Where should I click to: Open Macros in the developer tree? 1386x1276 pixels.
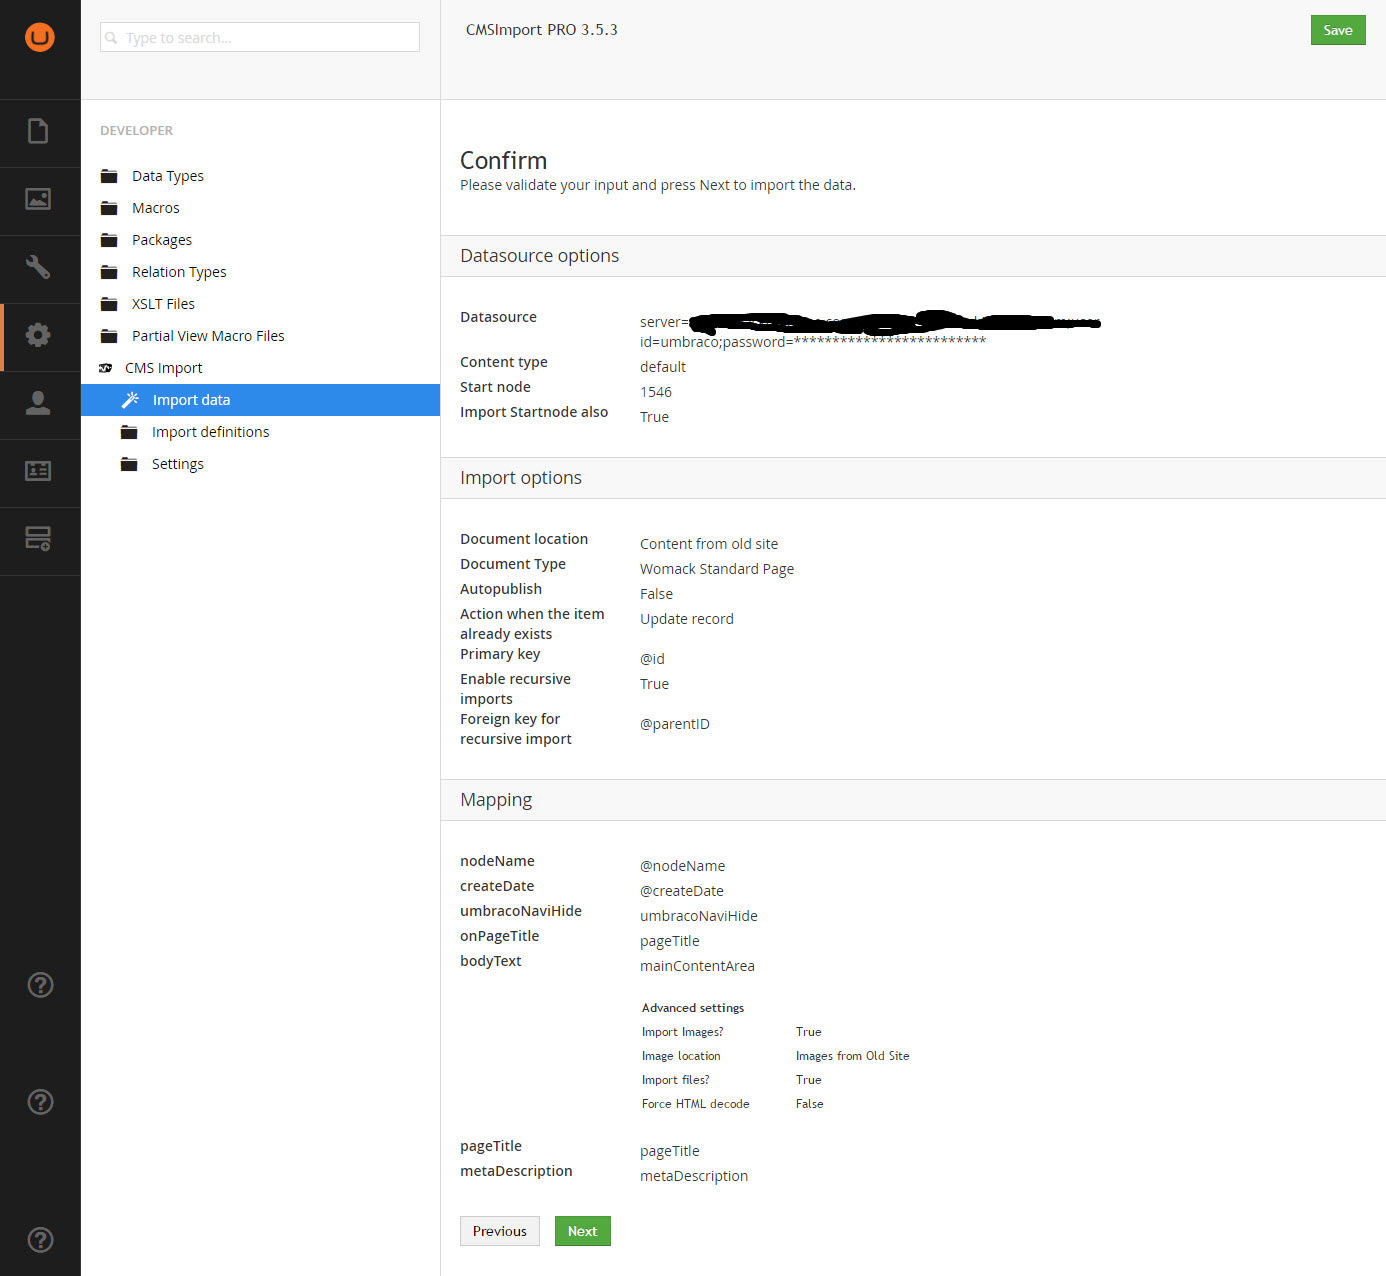point(156,208)
